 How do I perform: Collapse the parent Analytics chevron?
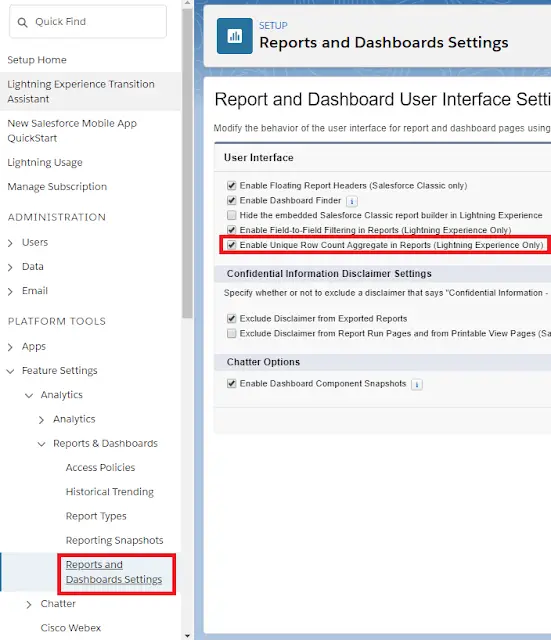coord(29,396)
